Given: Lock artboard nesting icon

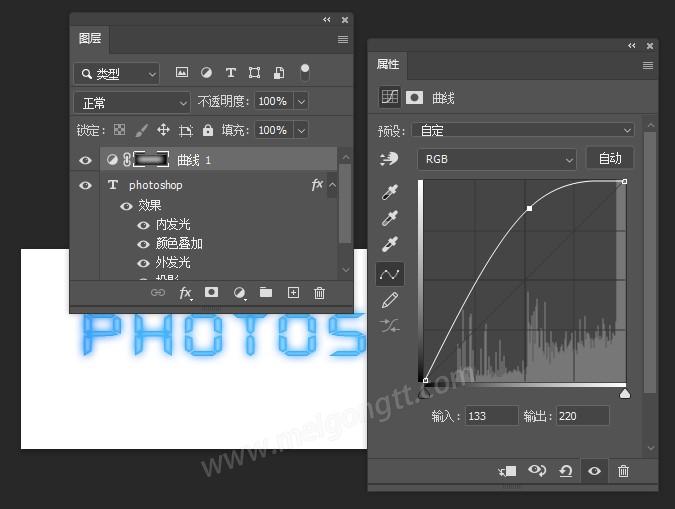Looking at the screenshot, I should click(186, 130).
